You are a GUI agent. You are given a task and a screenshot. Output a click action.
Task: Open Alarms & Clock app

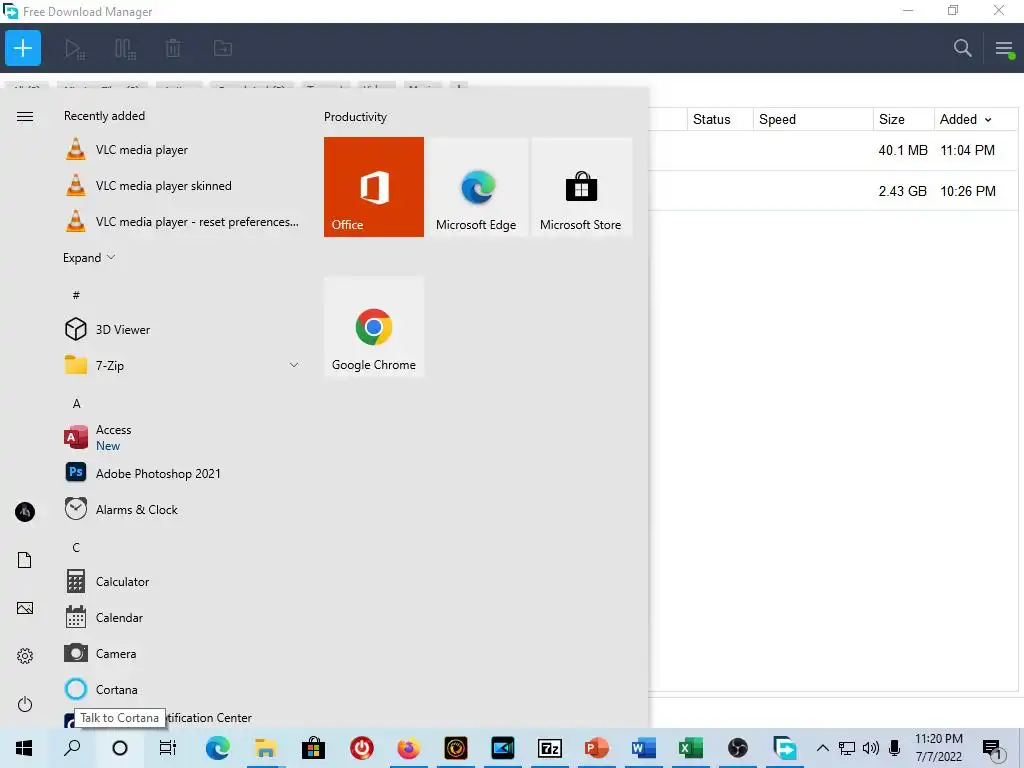click(183, 509)
